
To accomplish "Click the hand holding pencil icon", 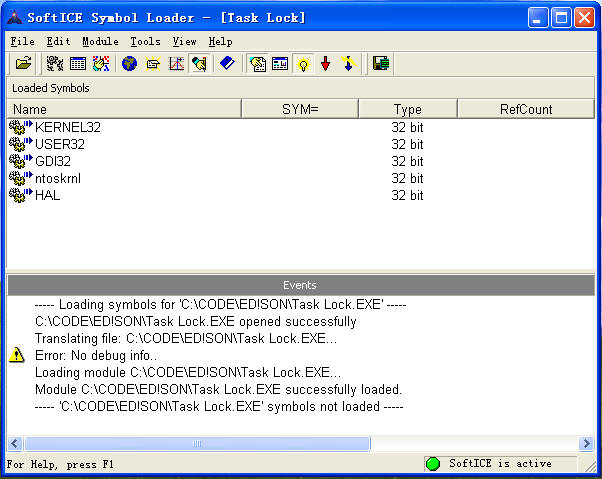I will [199, 63].
